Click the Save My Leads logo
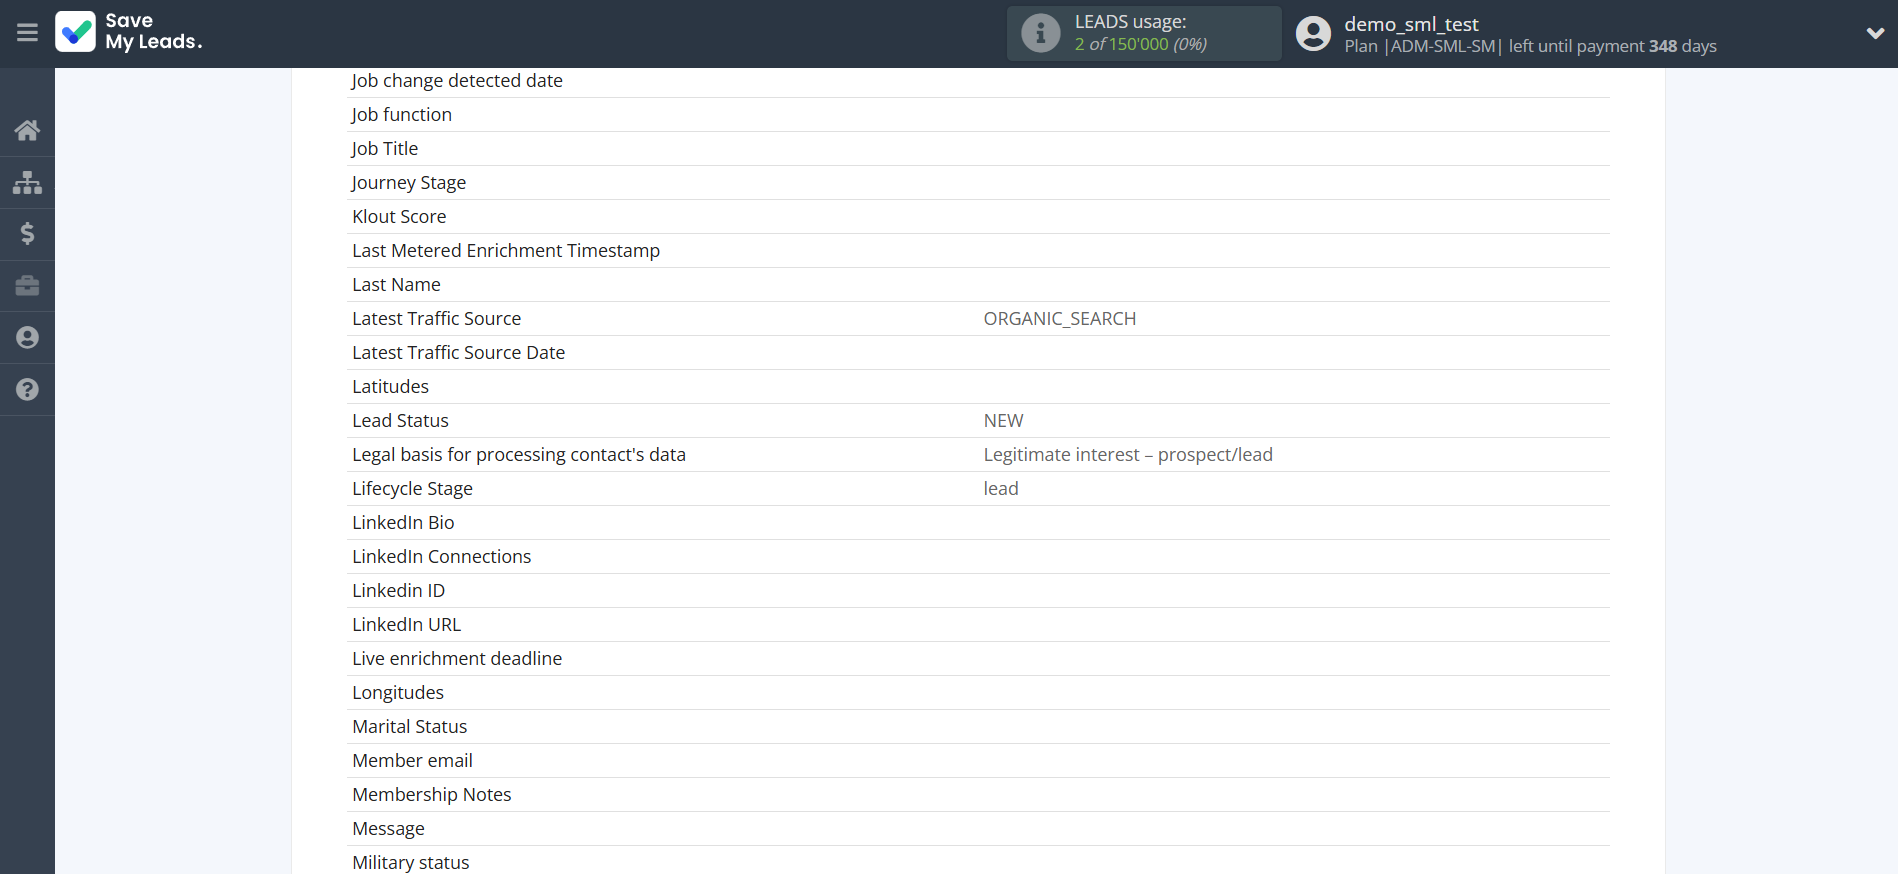 click(129, 32)
